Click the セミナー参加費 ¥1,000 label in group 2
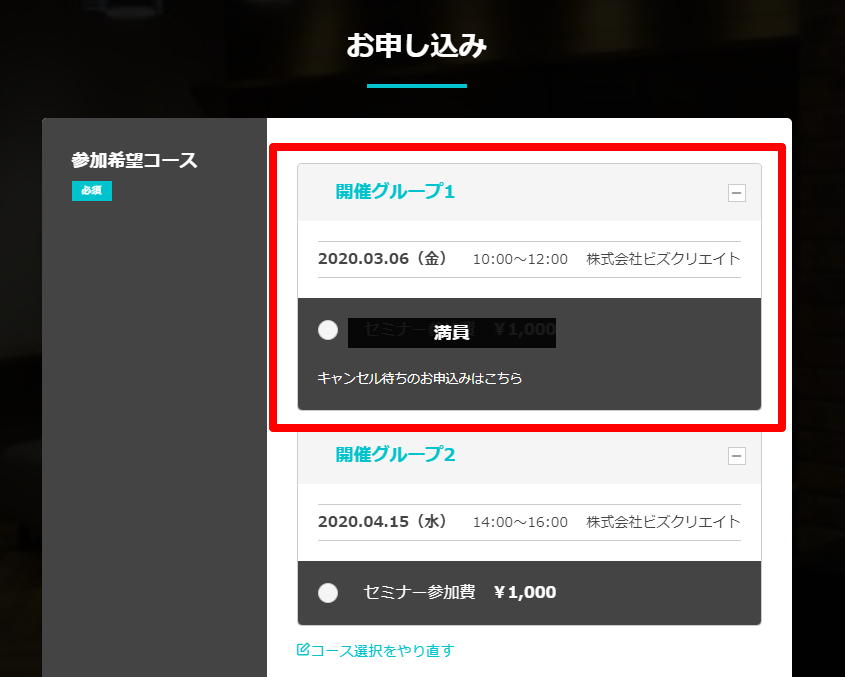Screen dimensions: 845x677 pos(460,592)
